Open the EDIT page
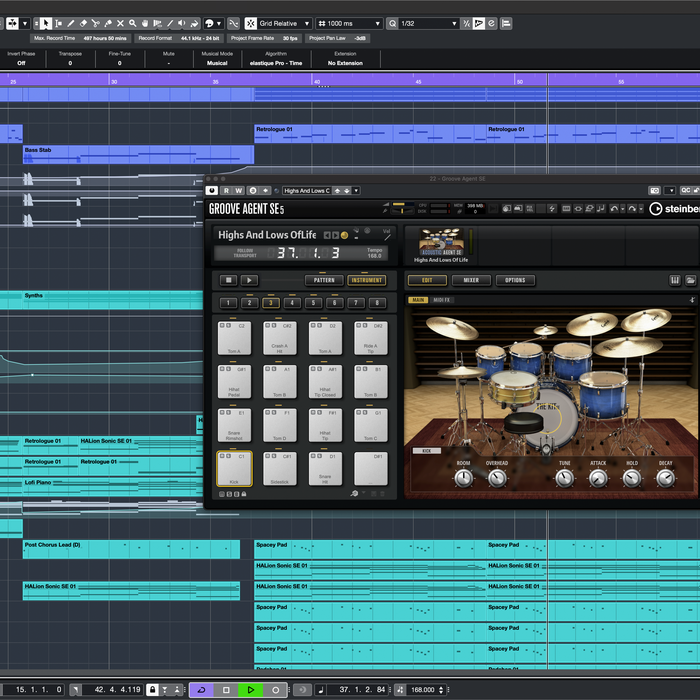The image size is (700, 700). pos(427,280)
